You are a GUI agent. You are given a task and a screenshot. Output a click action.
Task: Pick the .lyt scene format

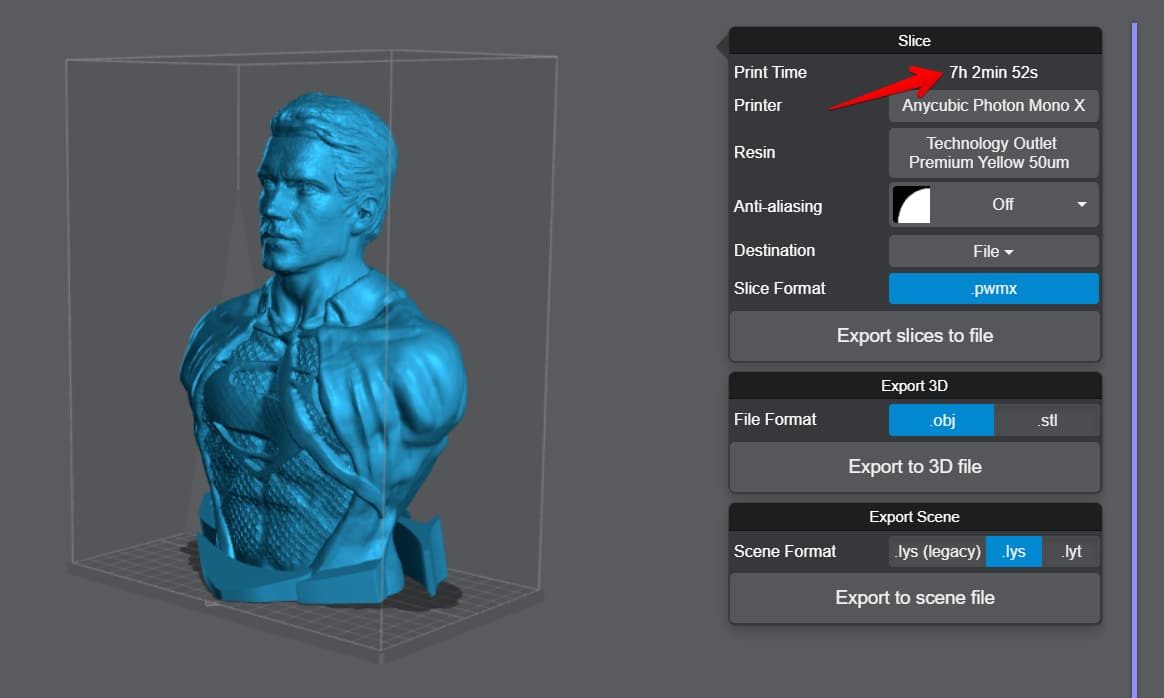point(1070,552)
